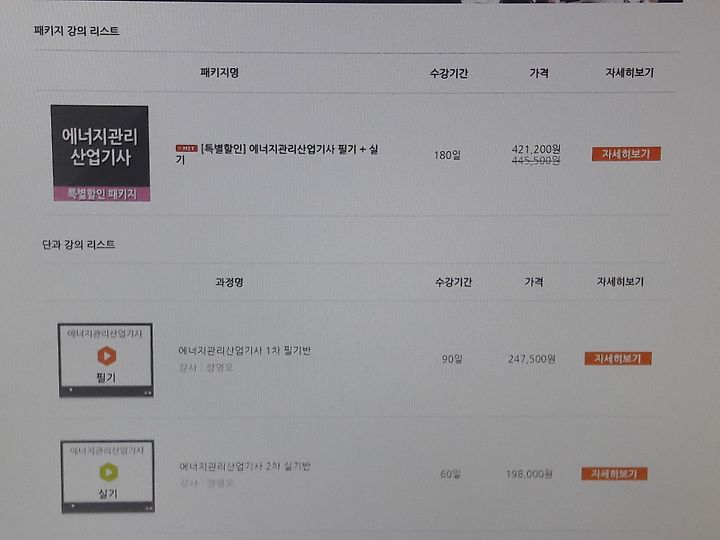Click the orange play icon on 필기 thumbnail

coord(107,356)
